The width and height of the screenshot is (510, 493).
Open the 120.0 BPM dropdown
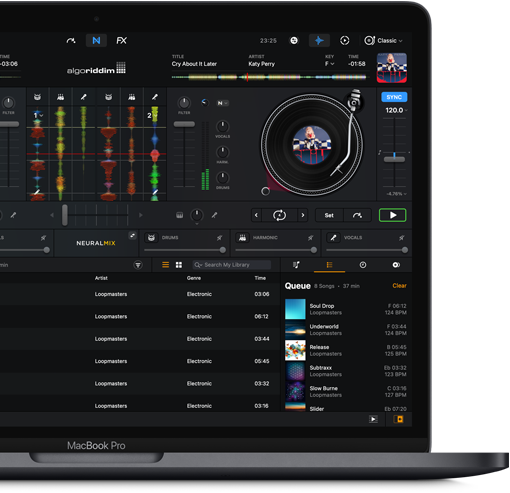click(x=396, y=110)
